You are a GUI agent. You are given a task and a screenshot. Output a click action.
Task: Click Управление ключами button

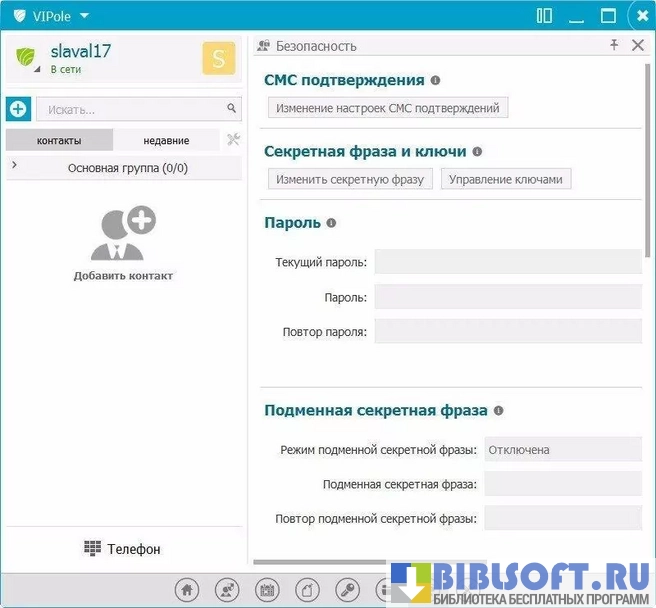[x=505, y=180]
